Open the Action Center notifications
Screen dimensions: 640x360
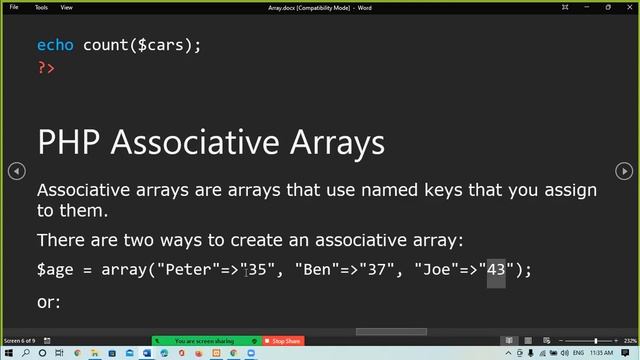(x=625, y=353)
